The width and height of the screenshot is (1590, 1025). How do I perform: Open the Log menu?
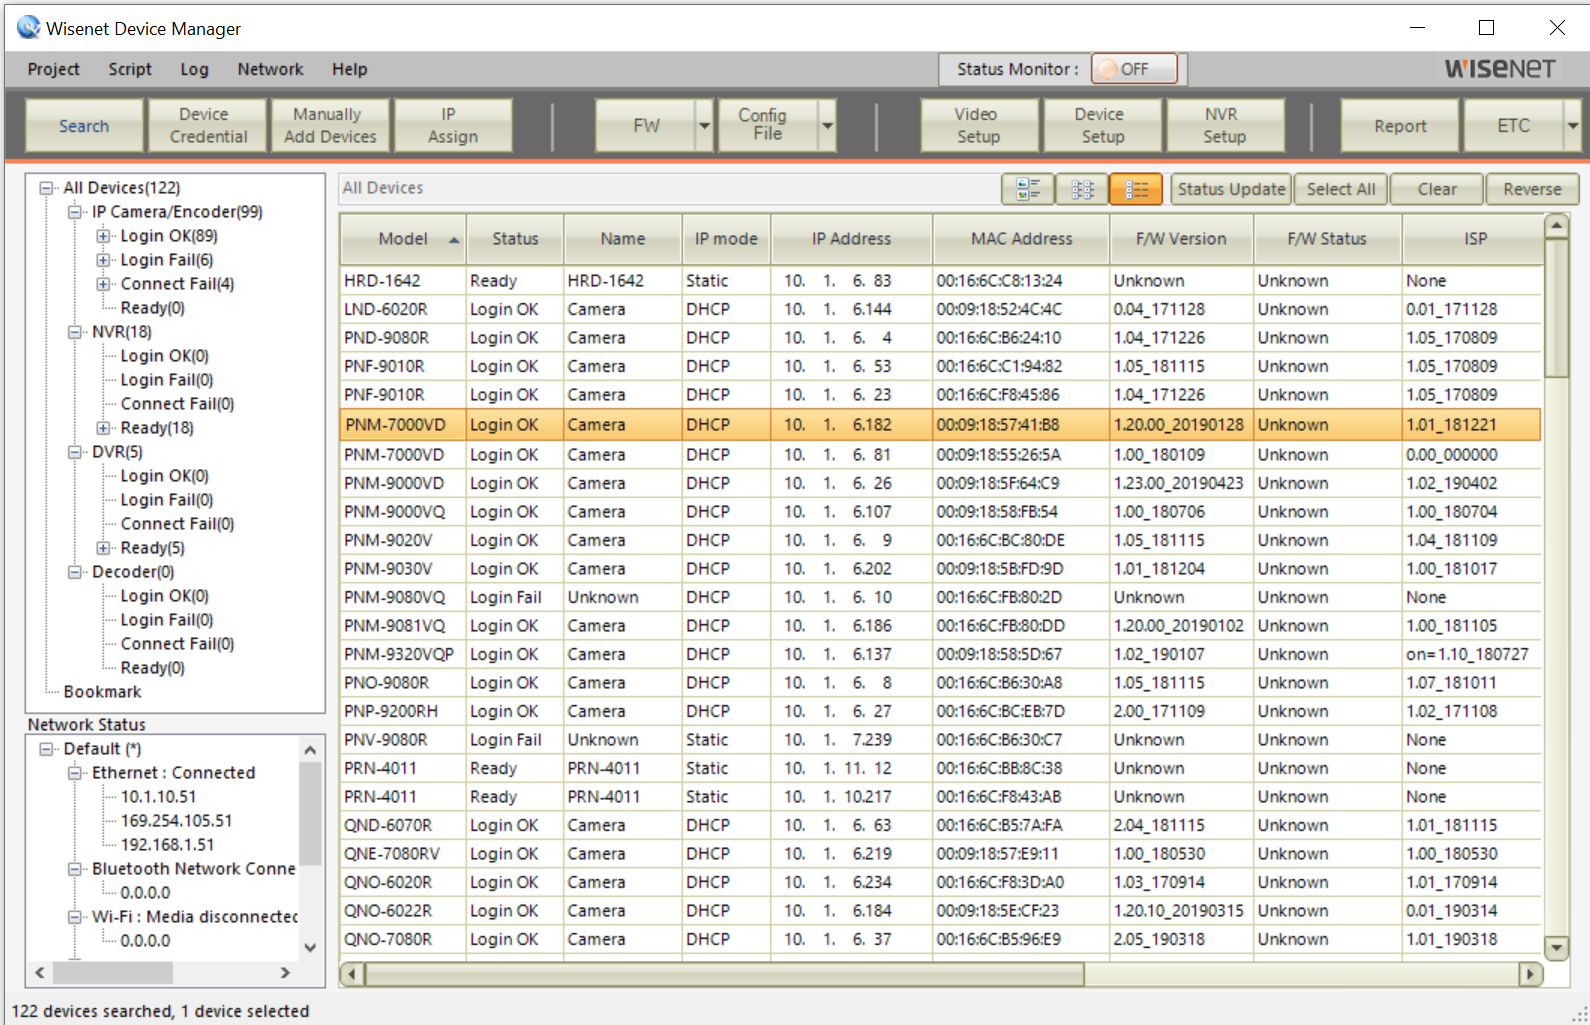[194, 69]
